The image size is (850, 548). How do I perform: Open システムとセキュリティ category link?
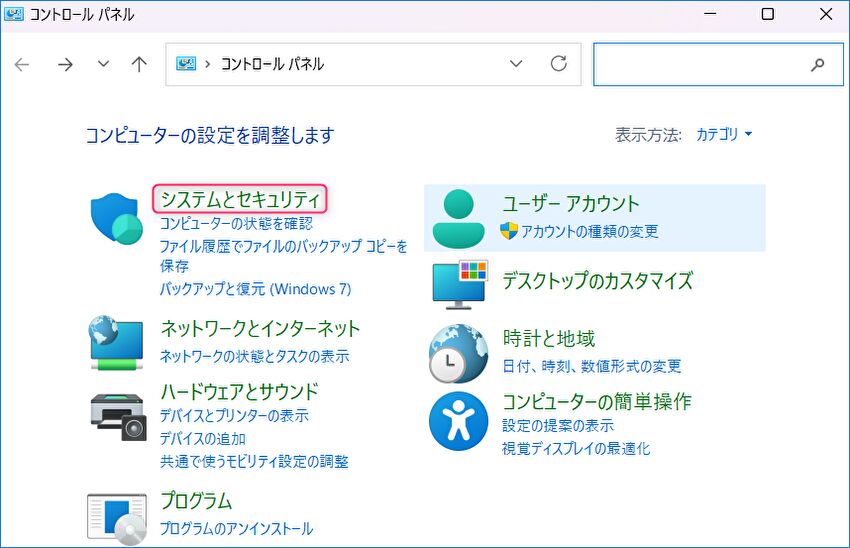(240, 199)
